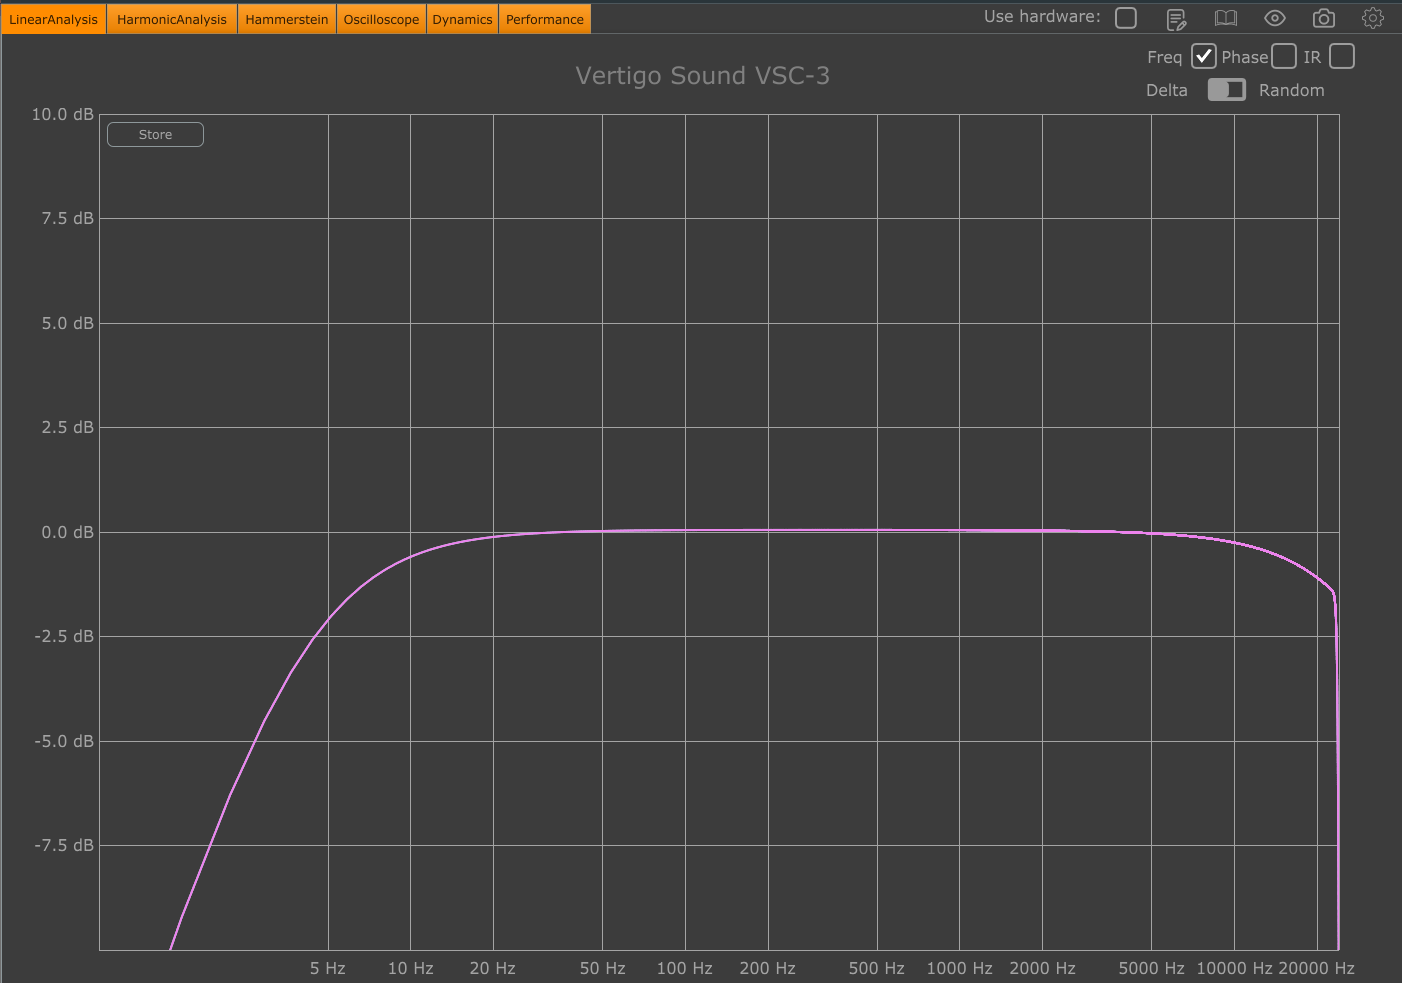Screen dimensions: 1402x983
Task: Open the HarmonicAnalysis tab
Action: [x=172, y=19]
